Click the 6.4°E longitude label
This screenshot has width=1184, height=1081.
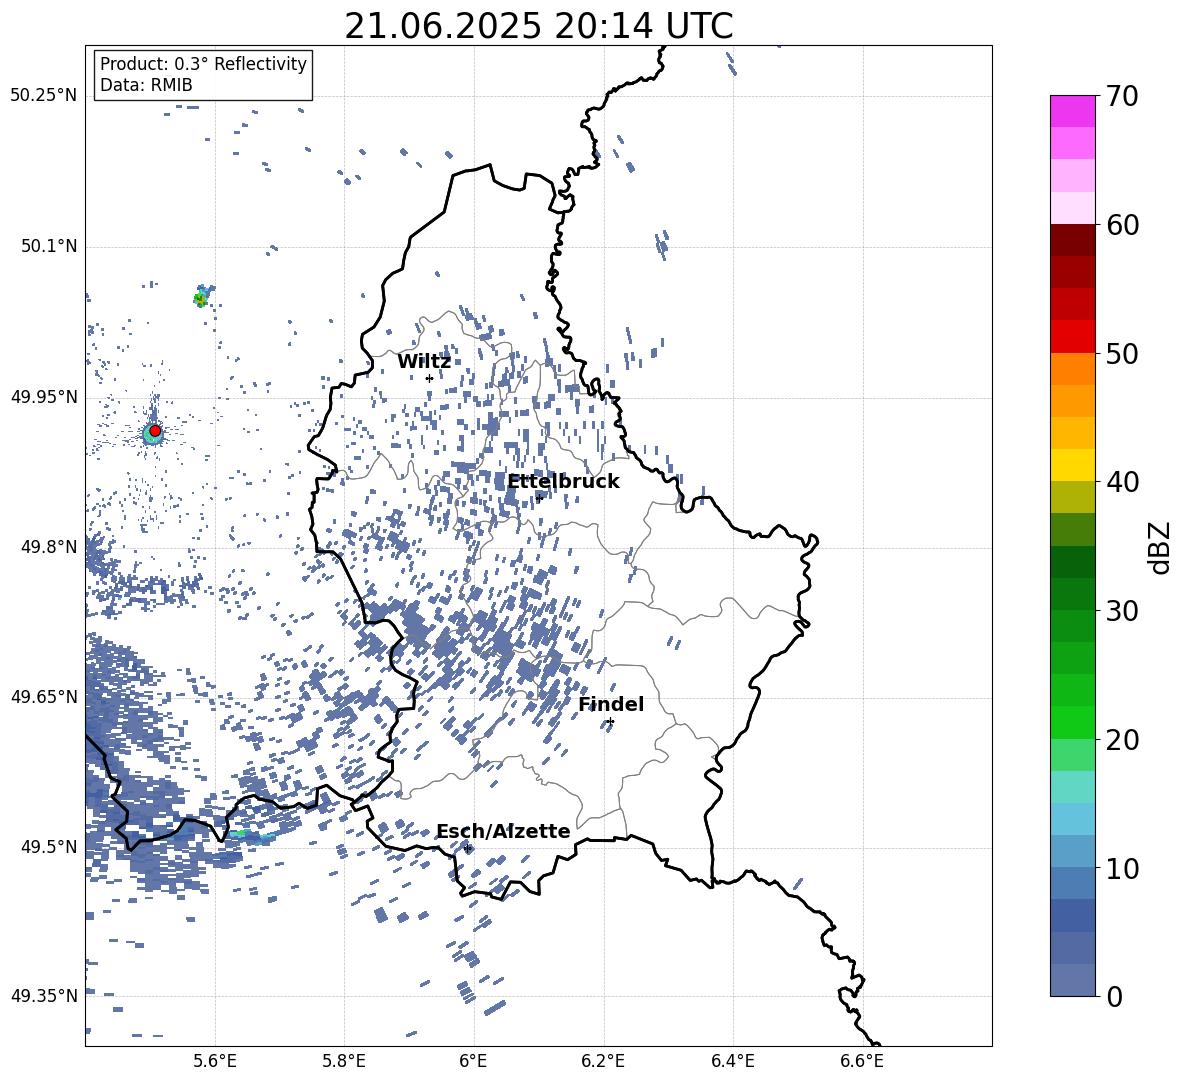(x=732, y=1061)
